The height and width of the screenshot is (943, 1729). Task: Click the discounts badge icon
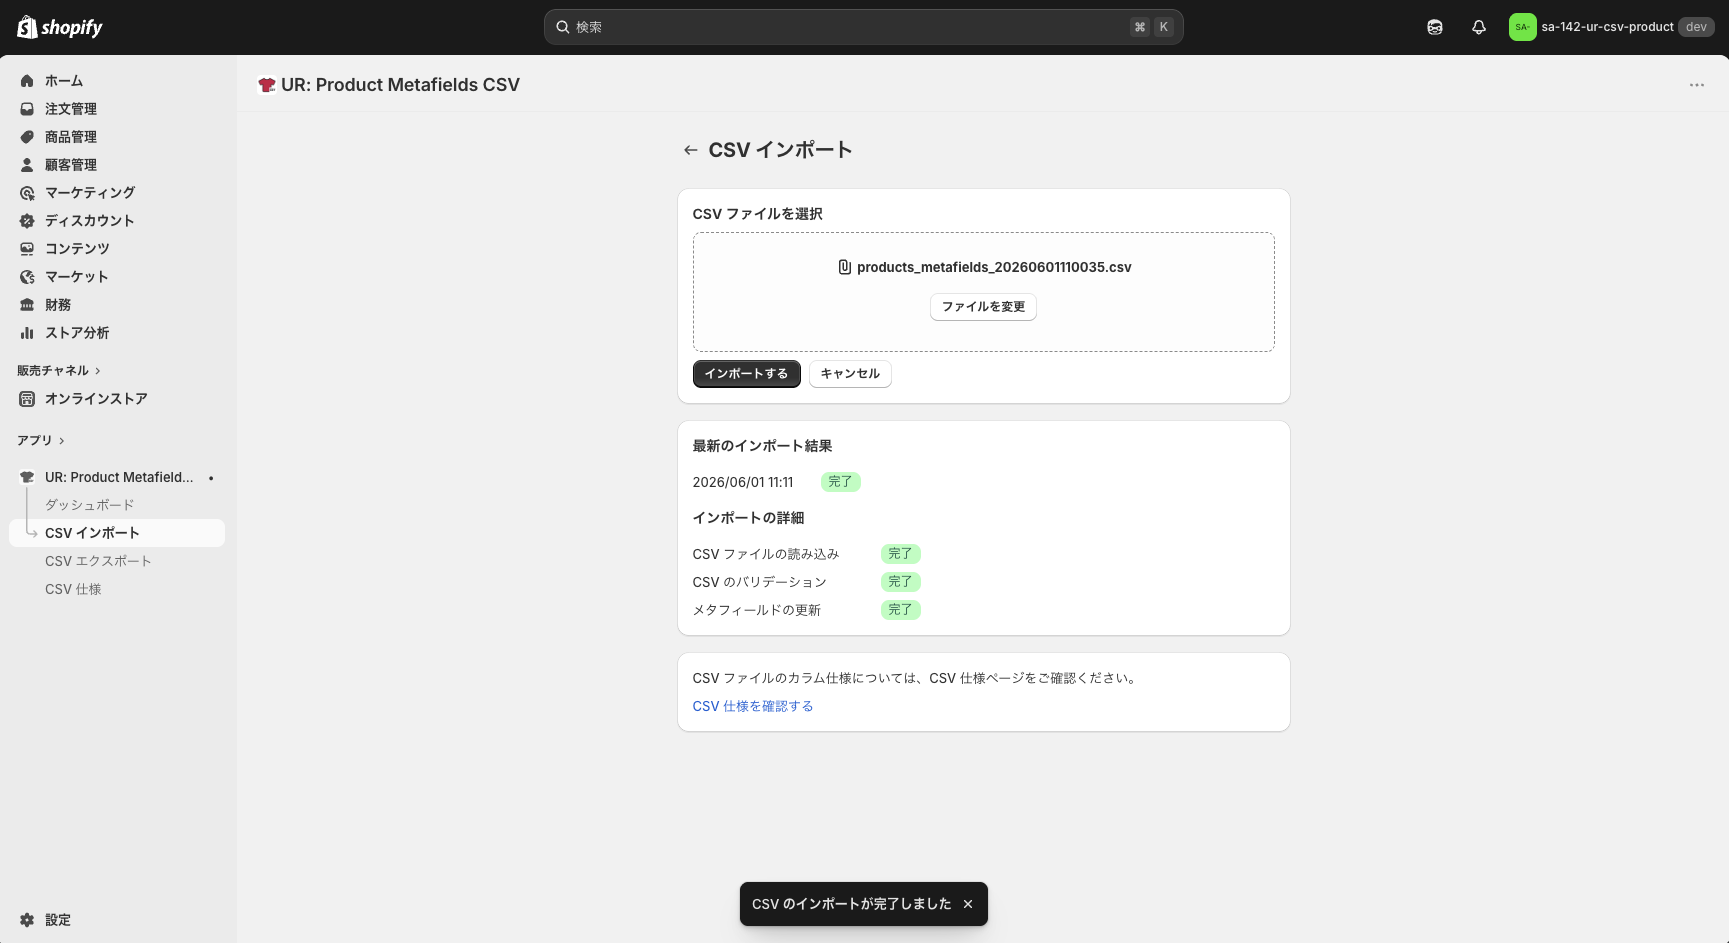click(x=27, y=221)
